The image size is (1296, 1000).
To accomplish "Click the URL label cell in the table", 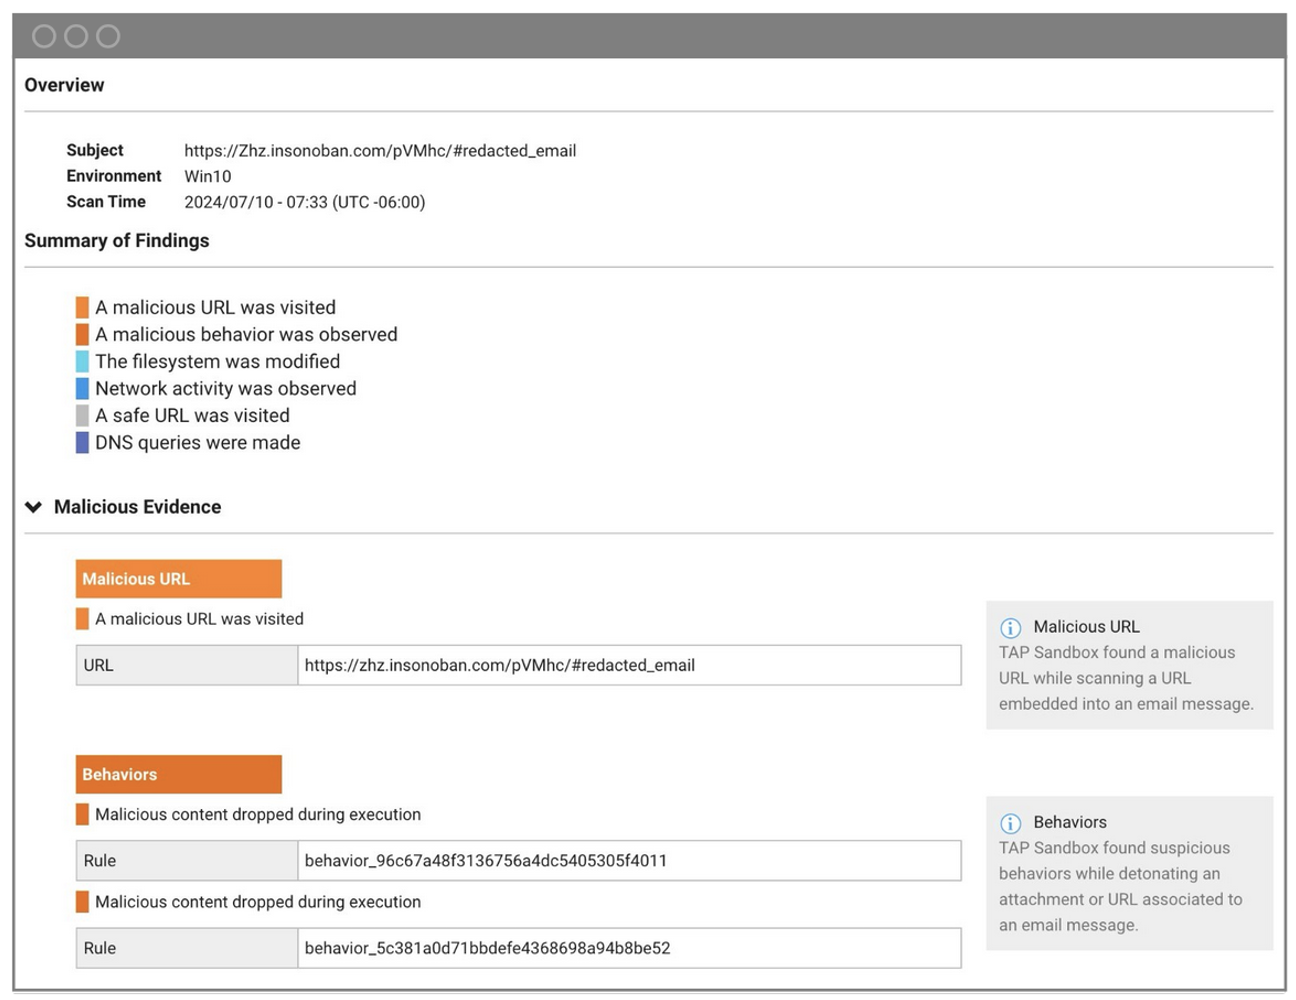I will pos(187,665).
